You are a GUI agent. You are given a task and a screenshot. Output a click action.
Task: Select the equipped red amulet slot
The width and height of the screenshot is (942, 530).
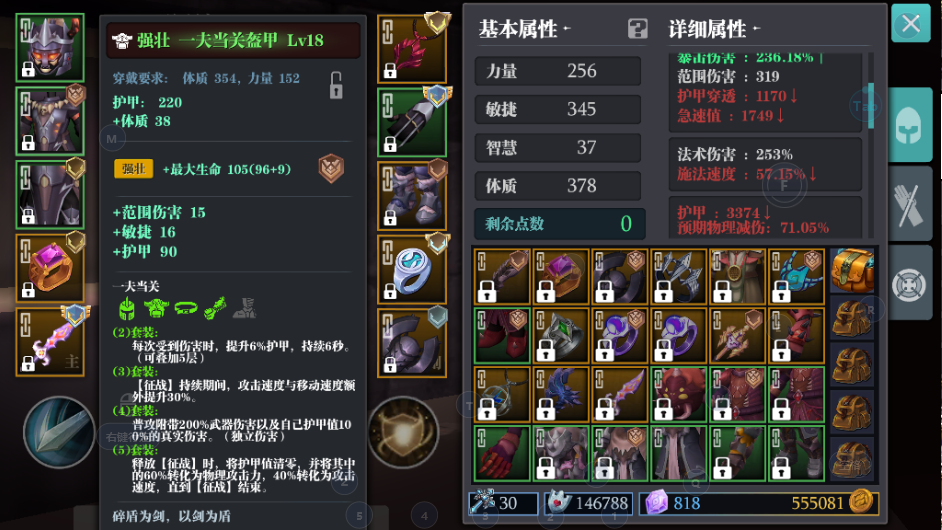point(412,49)
